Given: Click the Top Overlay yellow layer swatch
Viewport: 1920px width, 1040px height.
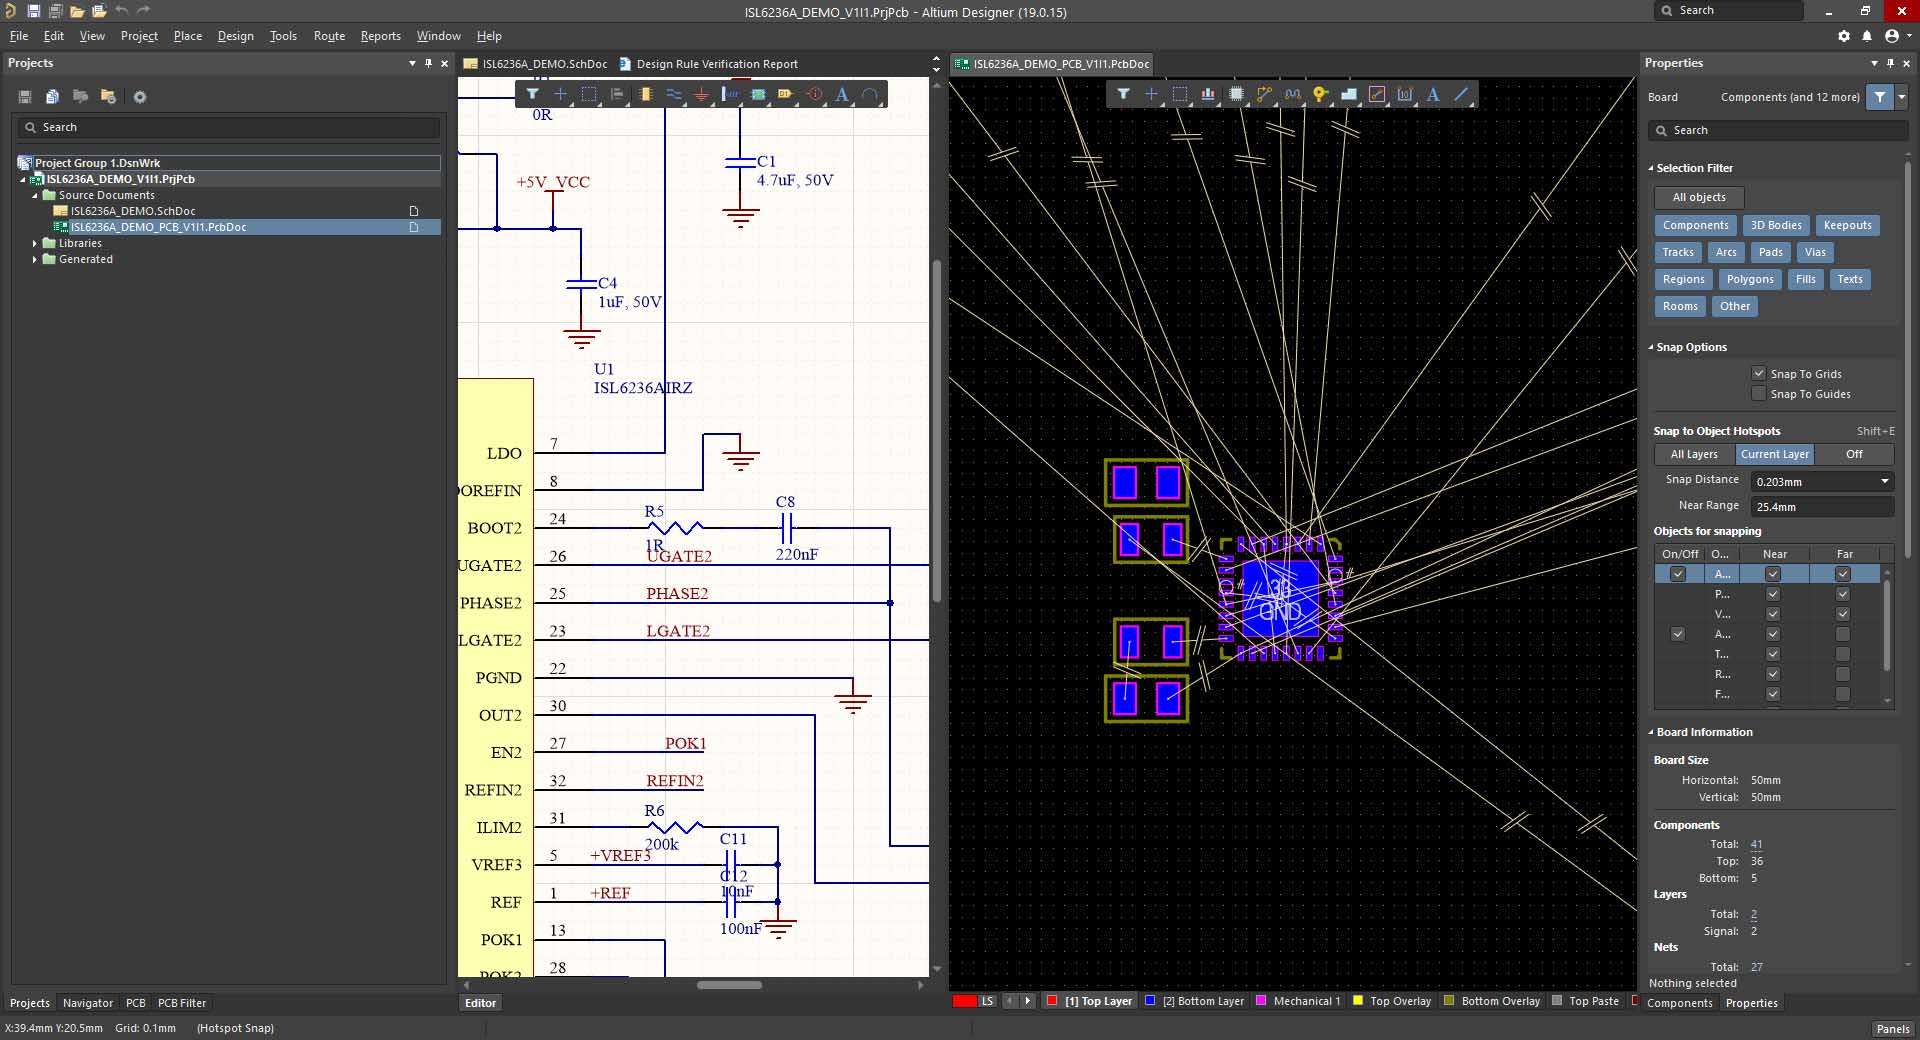Looking at the screenshot, I should click(x=1358, y=1001).
